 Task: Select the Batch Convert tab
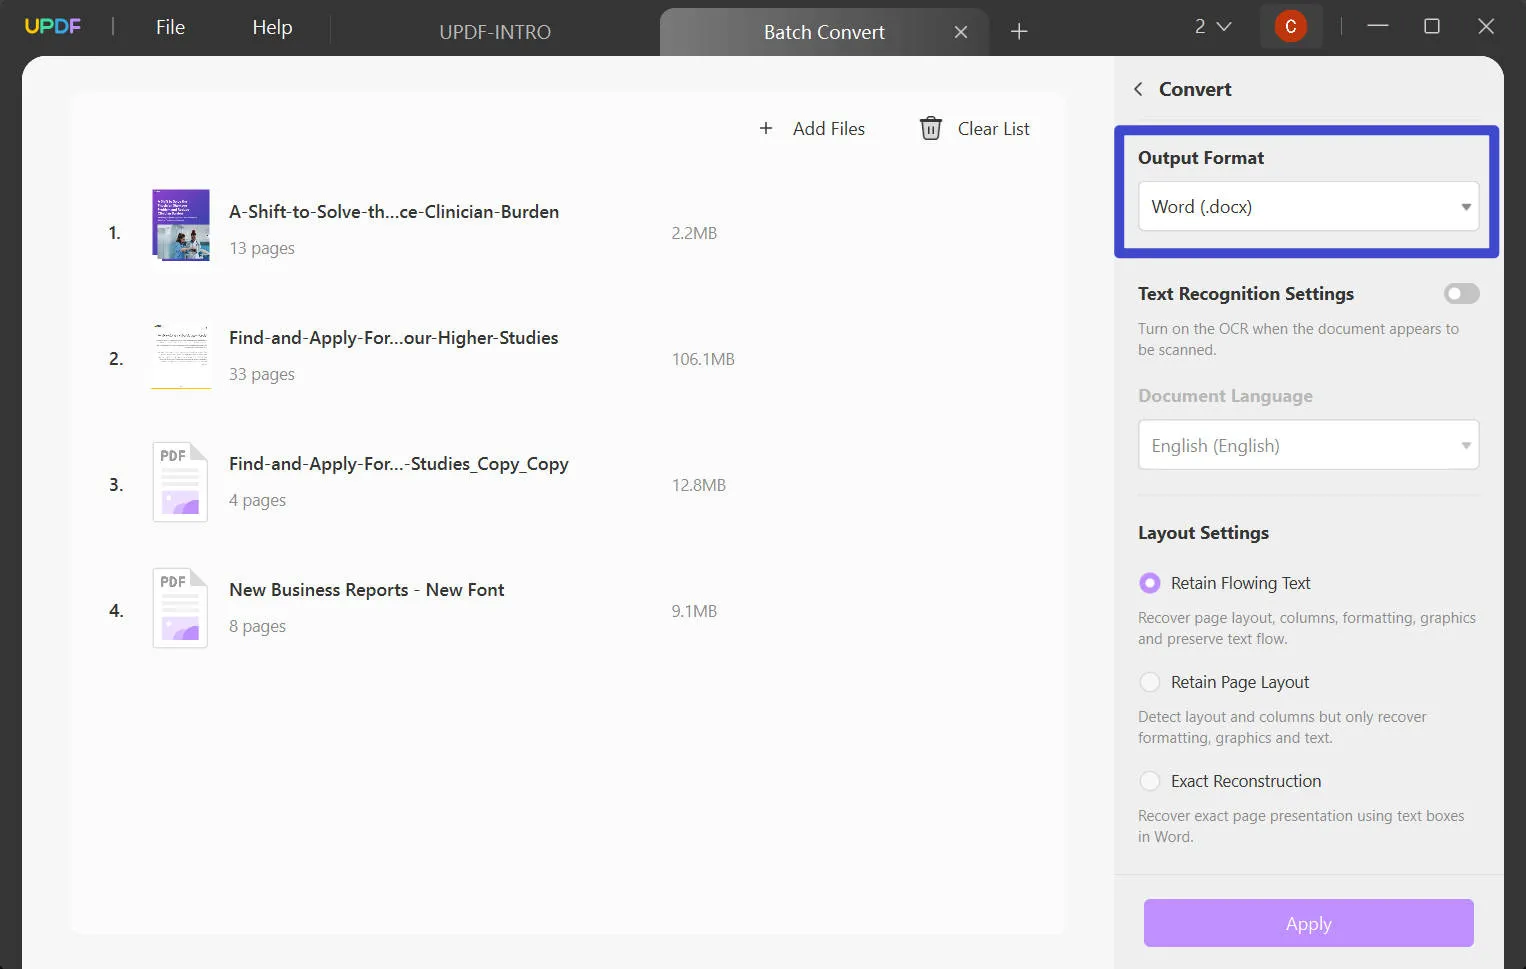(824, 32)
